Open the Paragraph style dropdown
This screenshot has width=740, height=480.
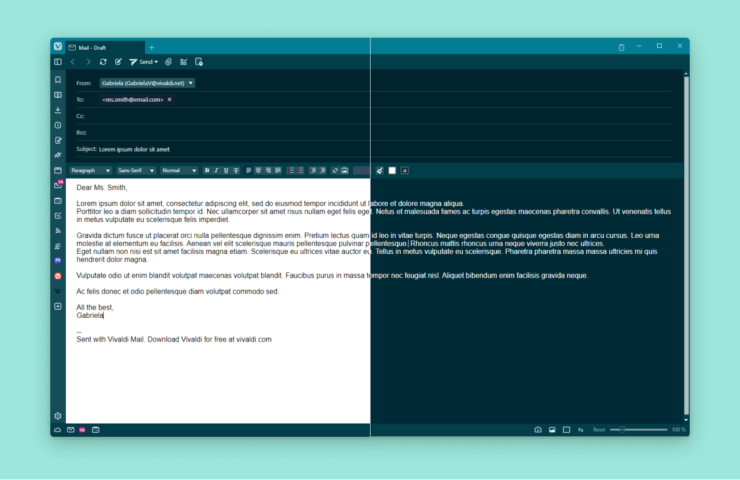coord(90,170)
